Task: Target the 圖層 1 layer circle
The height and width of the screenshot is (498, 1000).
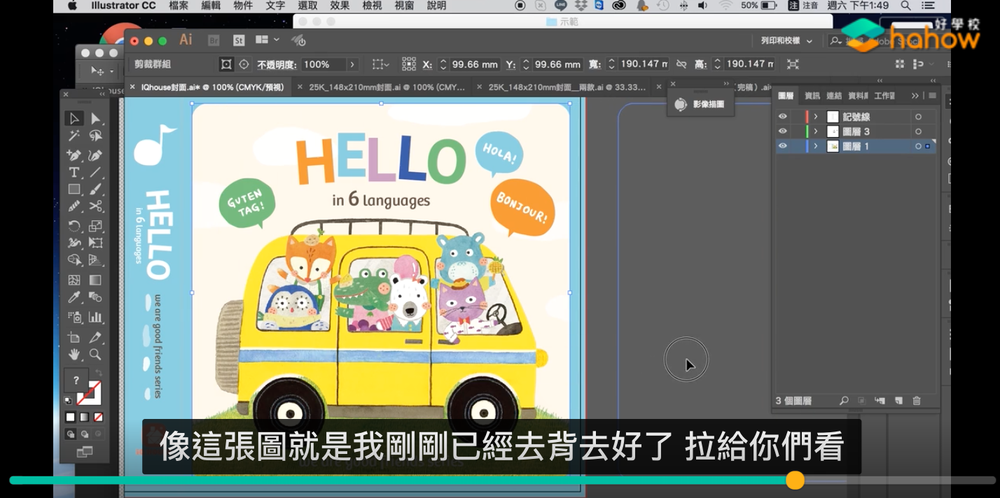Action: 918,146
